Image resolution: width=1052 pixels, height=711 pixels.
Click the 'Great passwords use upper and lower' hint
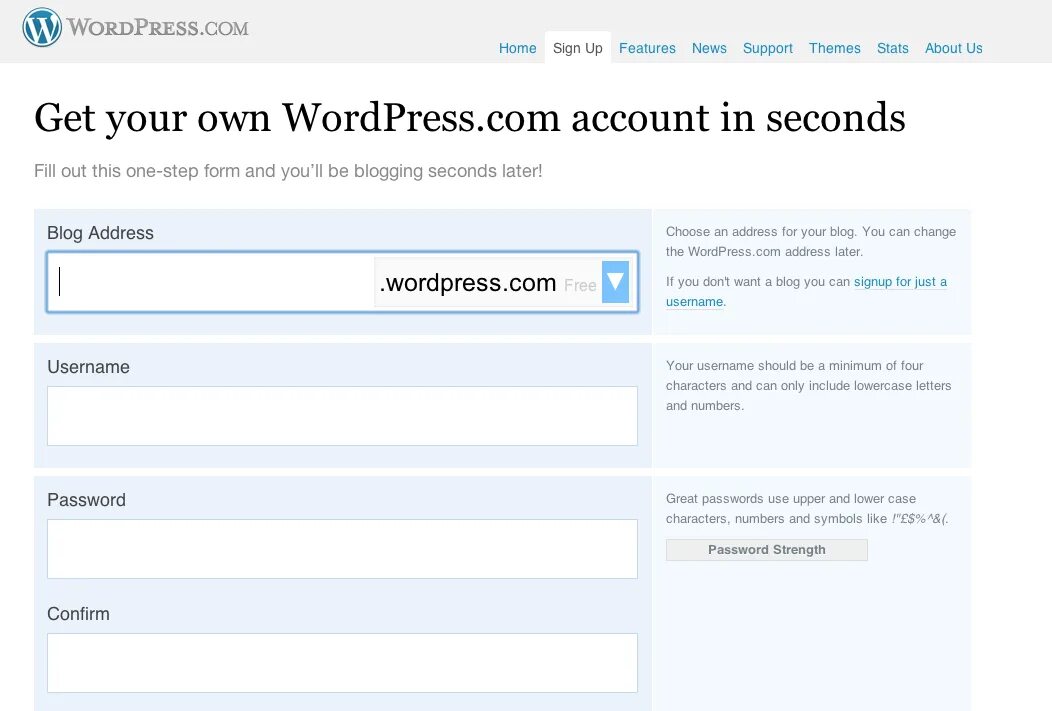(807, 508)
